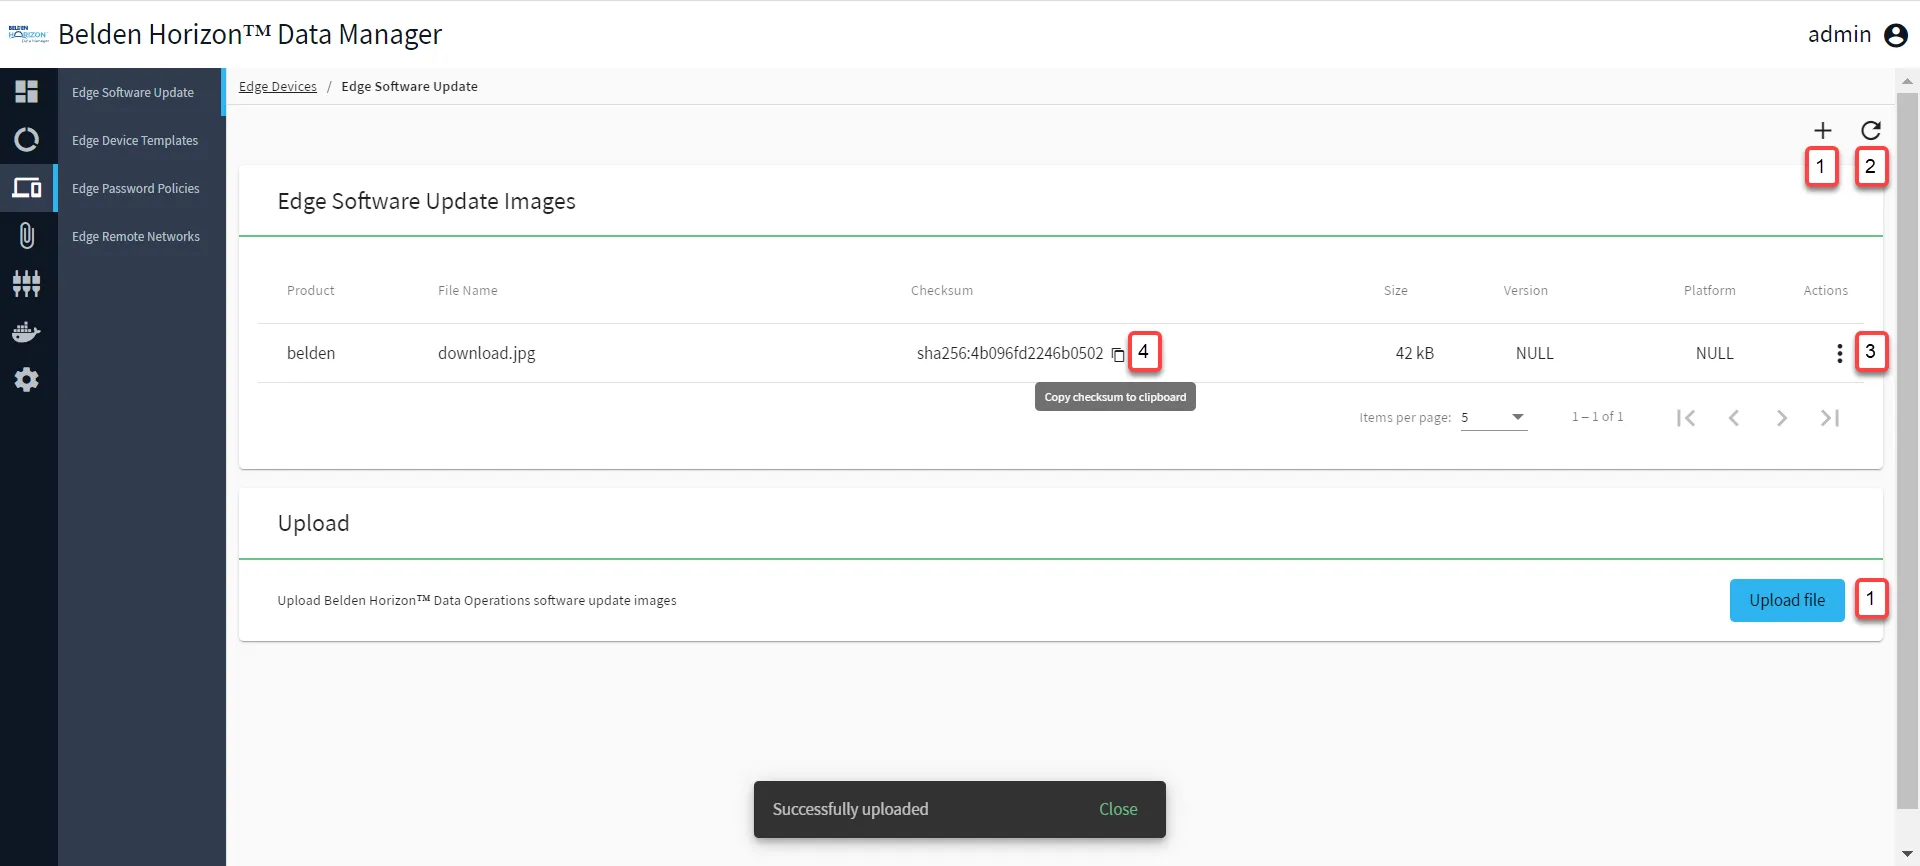This screenshot has height=866, width=1920.
Task: Click the Size column header
Action: [x=1396, y=291]
